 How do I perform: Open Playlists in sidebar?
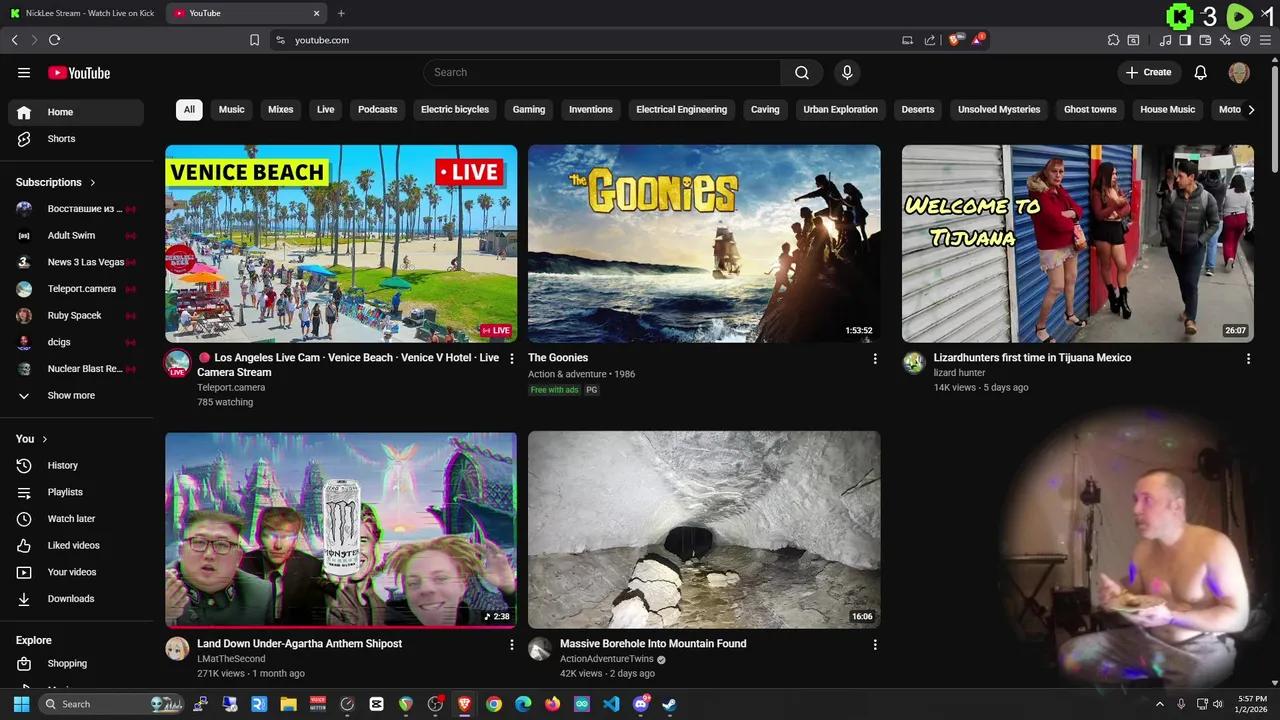tap(76, 492)
